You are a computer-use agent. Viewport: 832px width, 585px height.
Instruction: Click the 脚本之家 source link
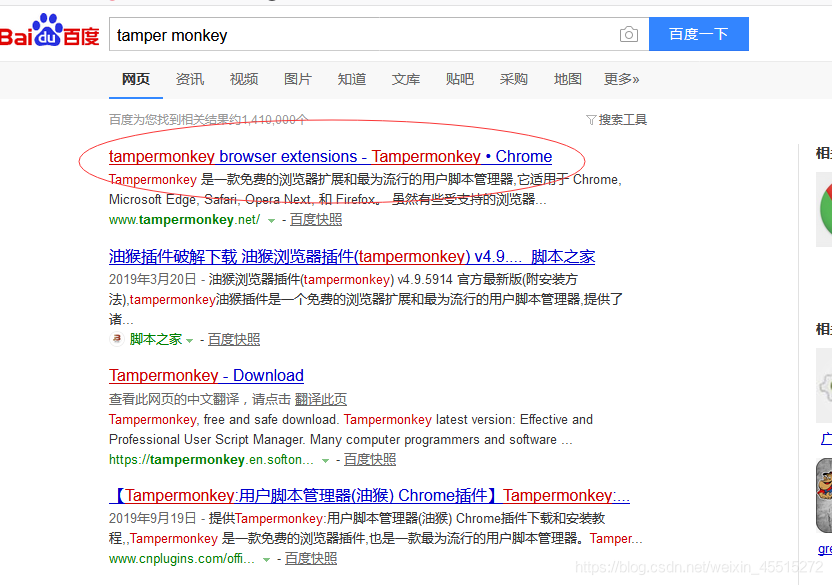(x=155, y=339)
